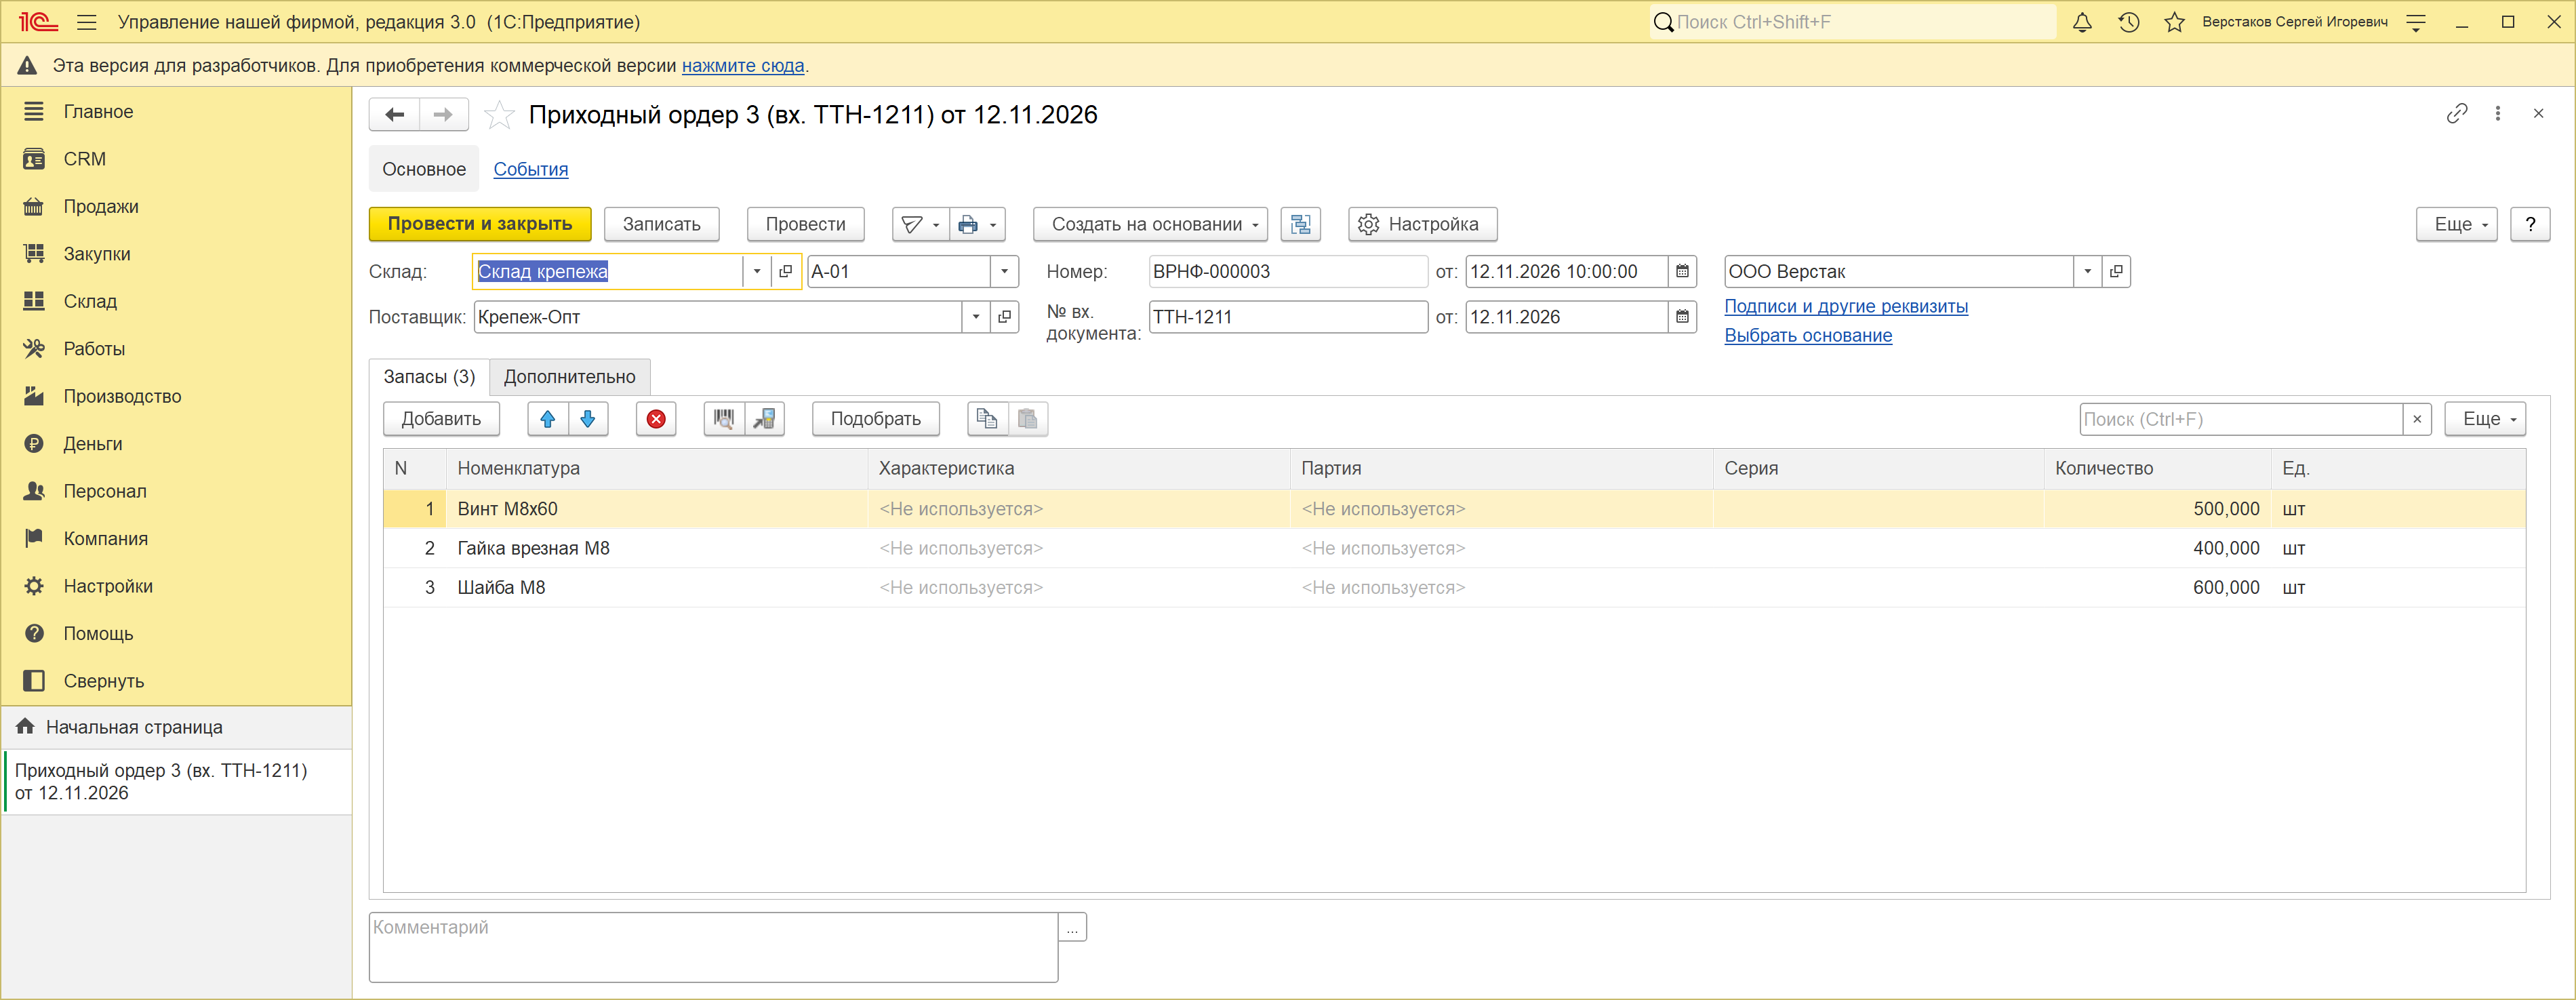
Task: Open Создать на основании dropdown
Action: point(1150,224)
